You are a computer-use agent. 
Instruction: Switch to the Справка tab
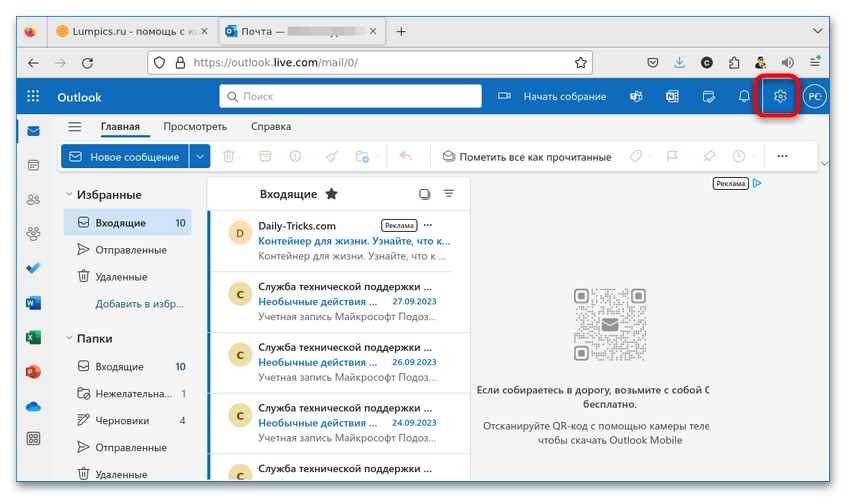tap(271, 127)
